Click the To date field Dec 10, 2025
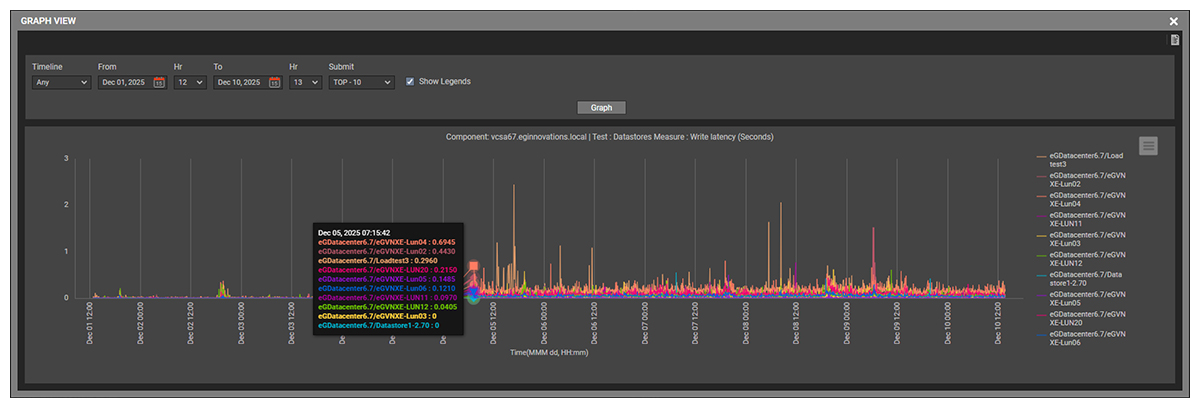Image resolution: width=1200 pixels, height=408 pixels. pyautogui.click(x=240, y=83)
